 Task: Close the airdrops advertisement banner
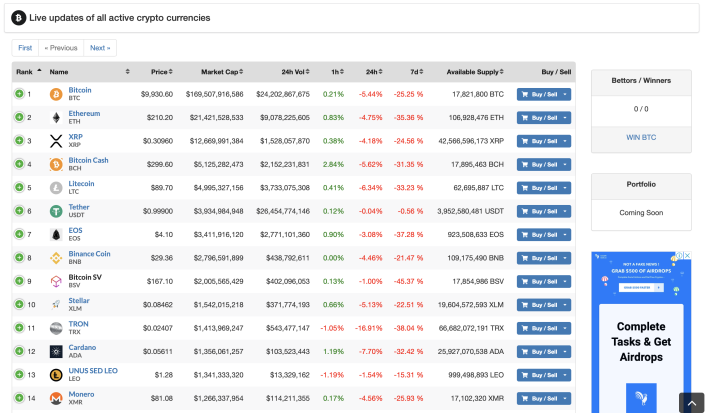687,255
